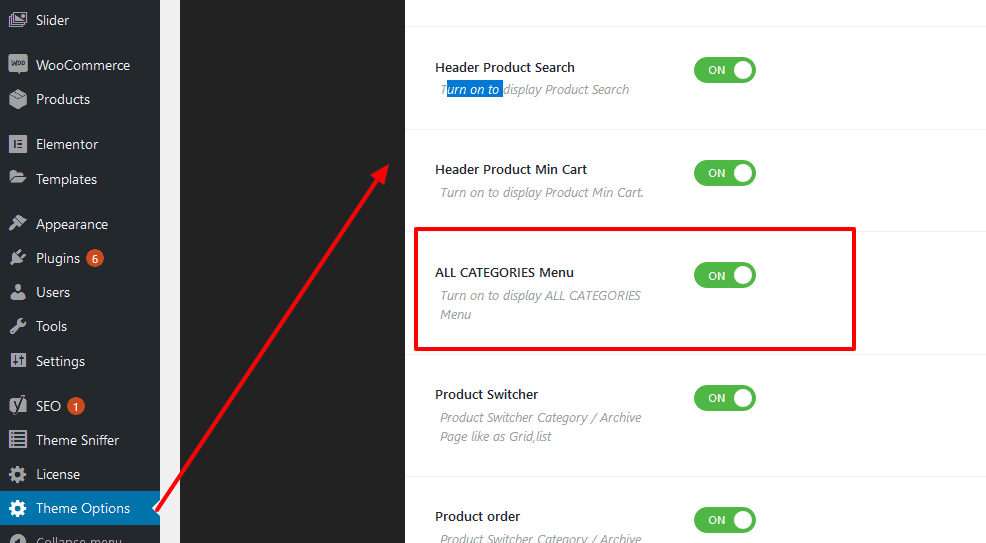Click the Plugins plug icon
The height and width of the screenshot is (543, 986).
tap(18, 258)
